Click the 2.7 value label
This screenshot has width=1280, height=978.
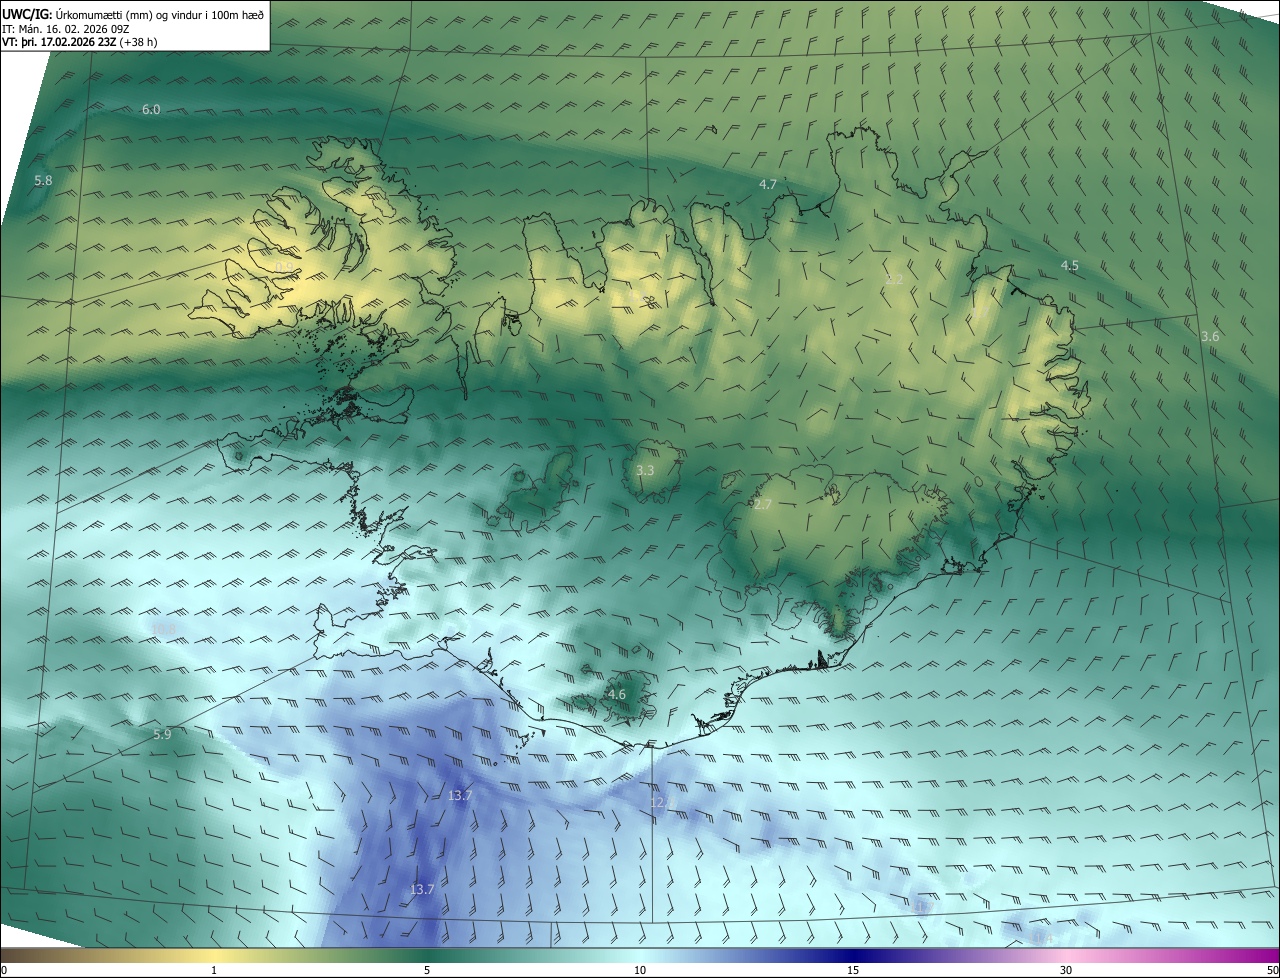(x=763, y=505)
